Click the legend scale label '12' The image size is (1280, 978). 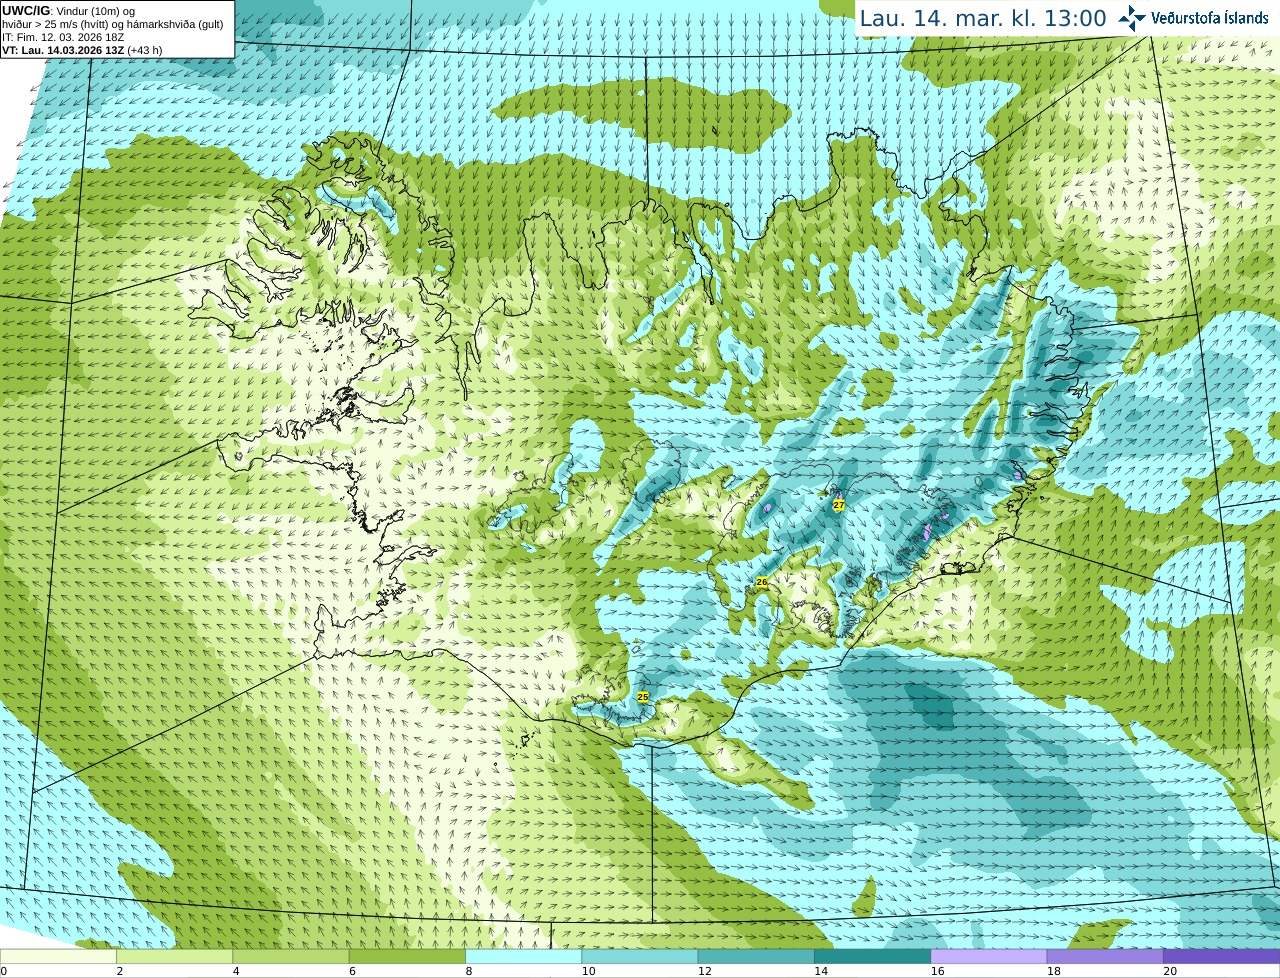705,971
